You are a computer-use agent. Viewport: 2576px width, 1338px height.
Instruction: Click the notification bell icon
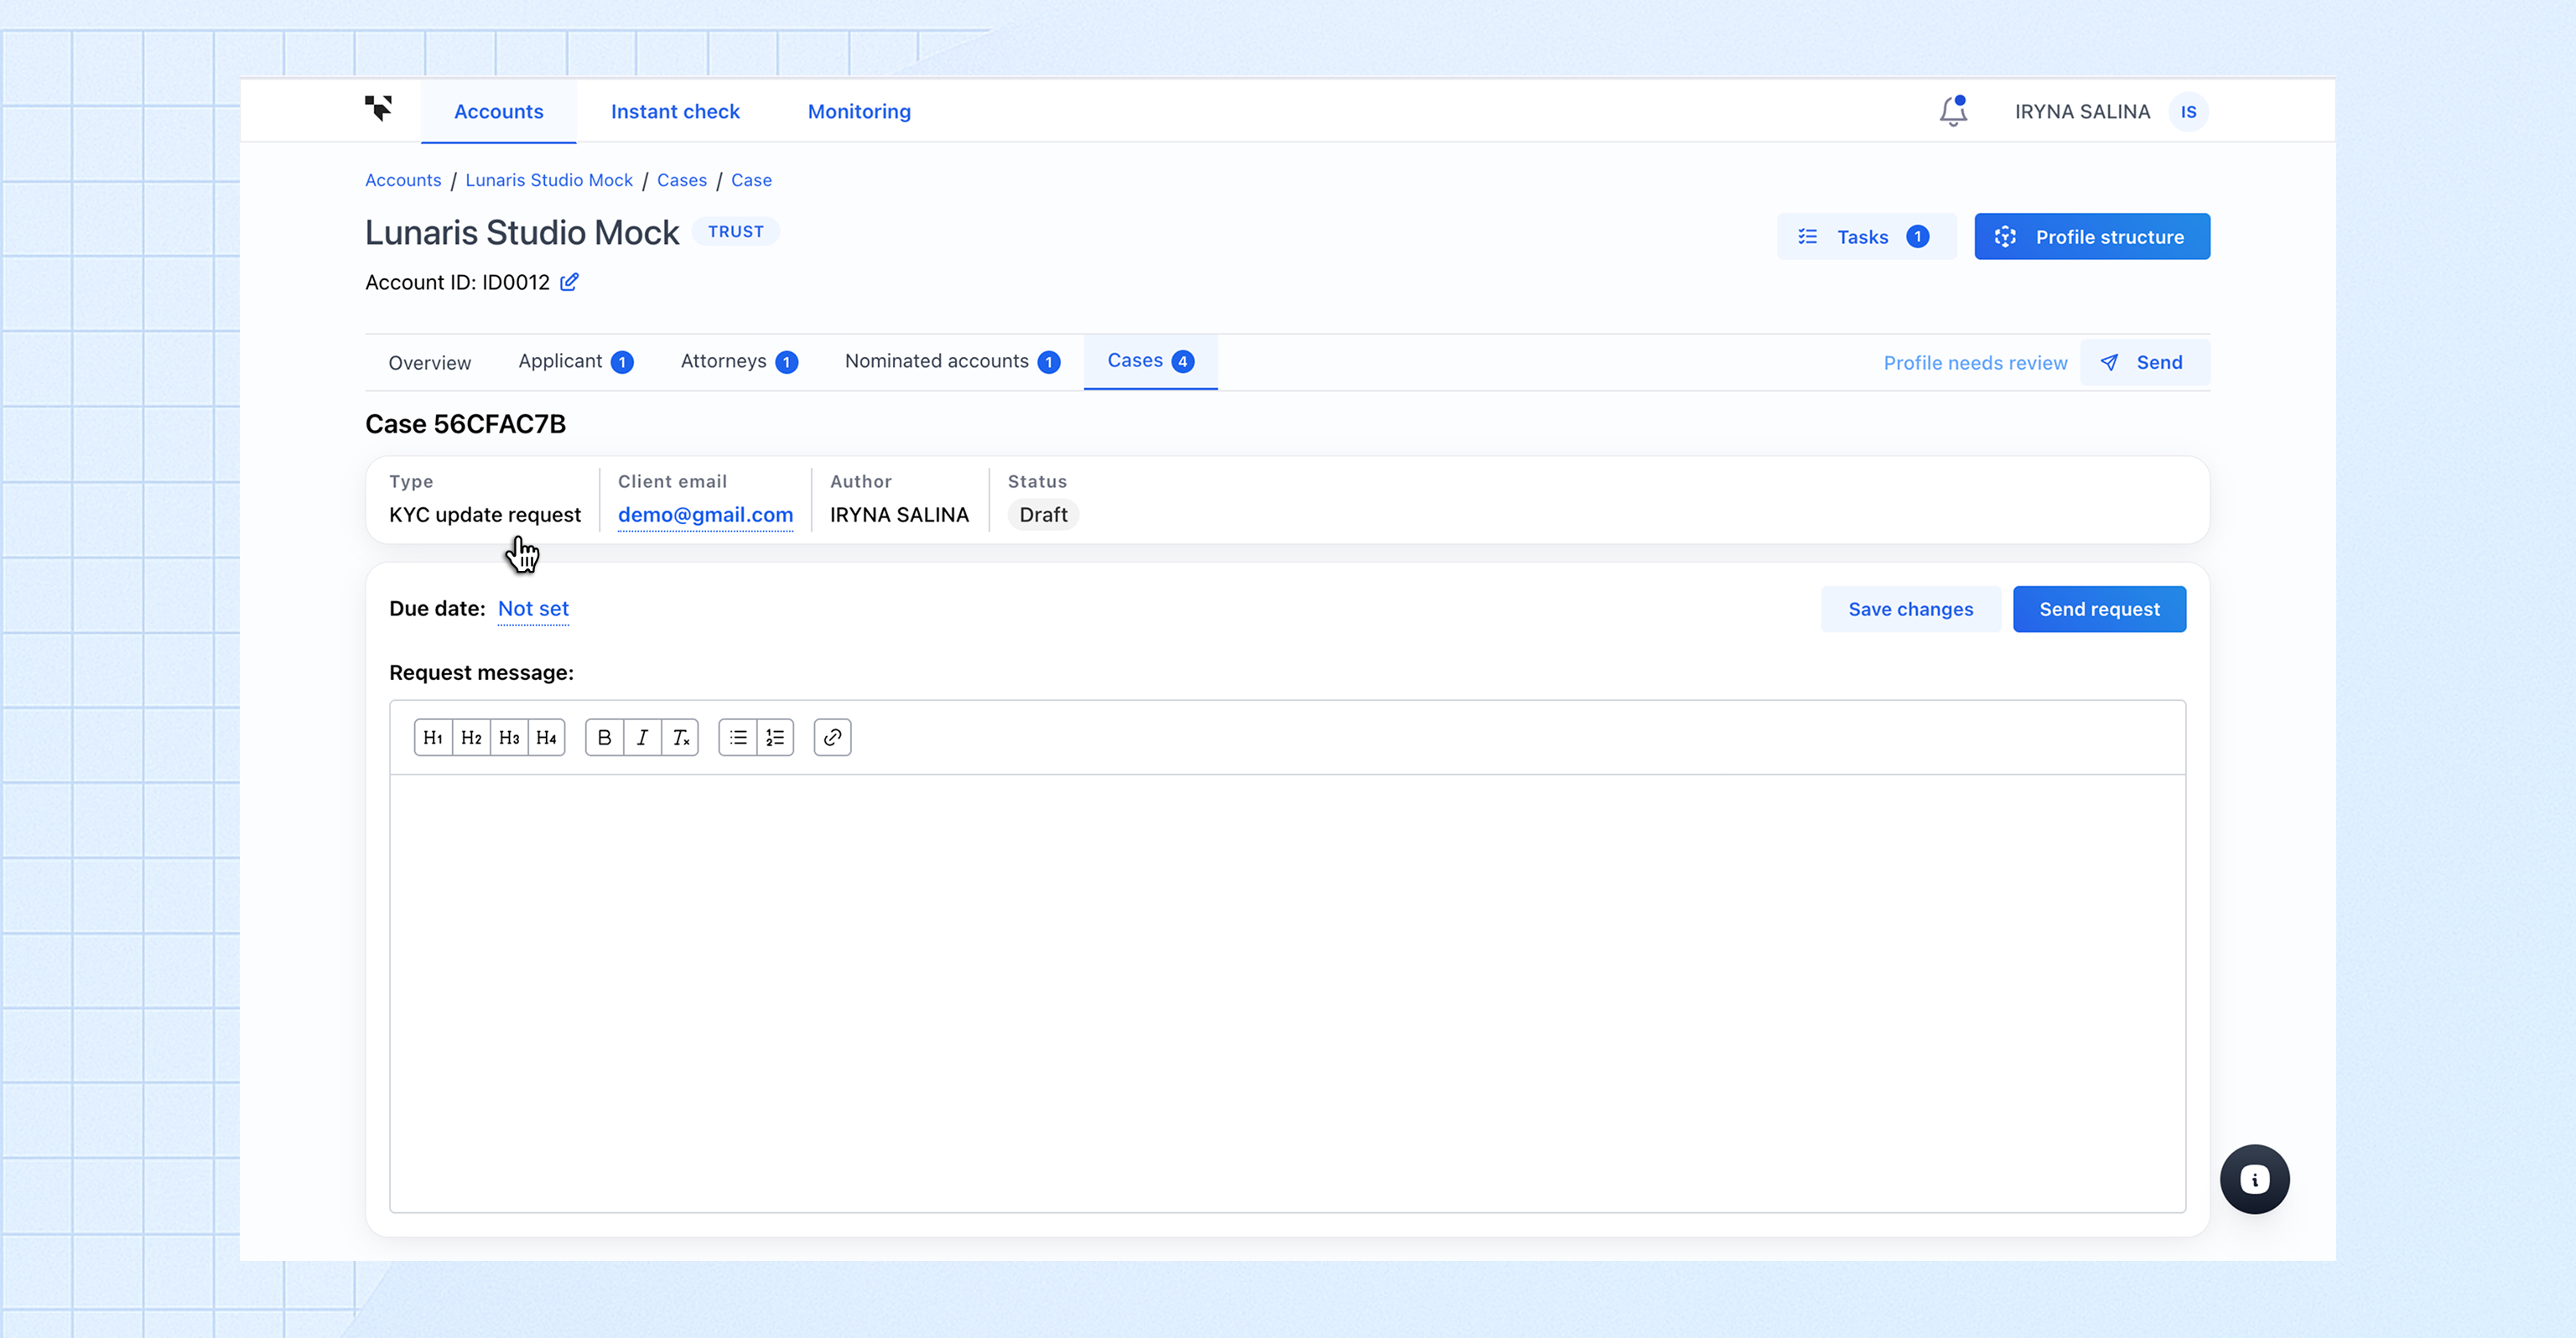pos(1952,111)
